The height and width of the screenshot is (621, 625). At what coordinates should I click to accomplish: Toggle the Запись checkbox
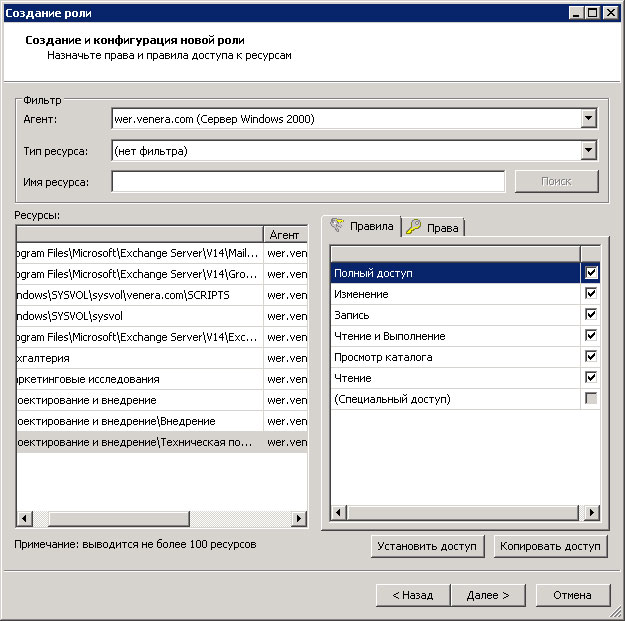(x=591, y=314)
